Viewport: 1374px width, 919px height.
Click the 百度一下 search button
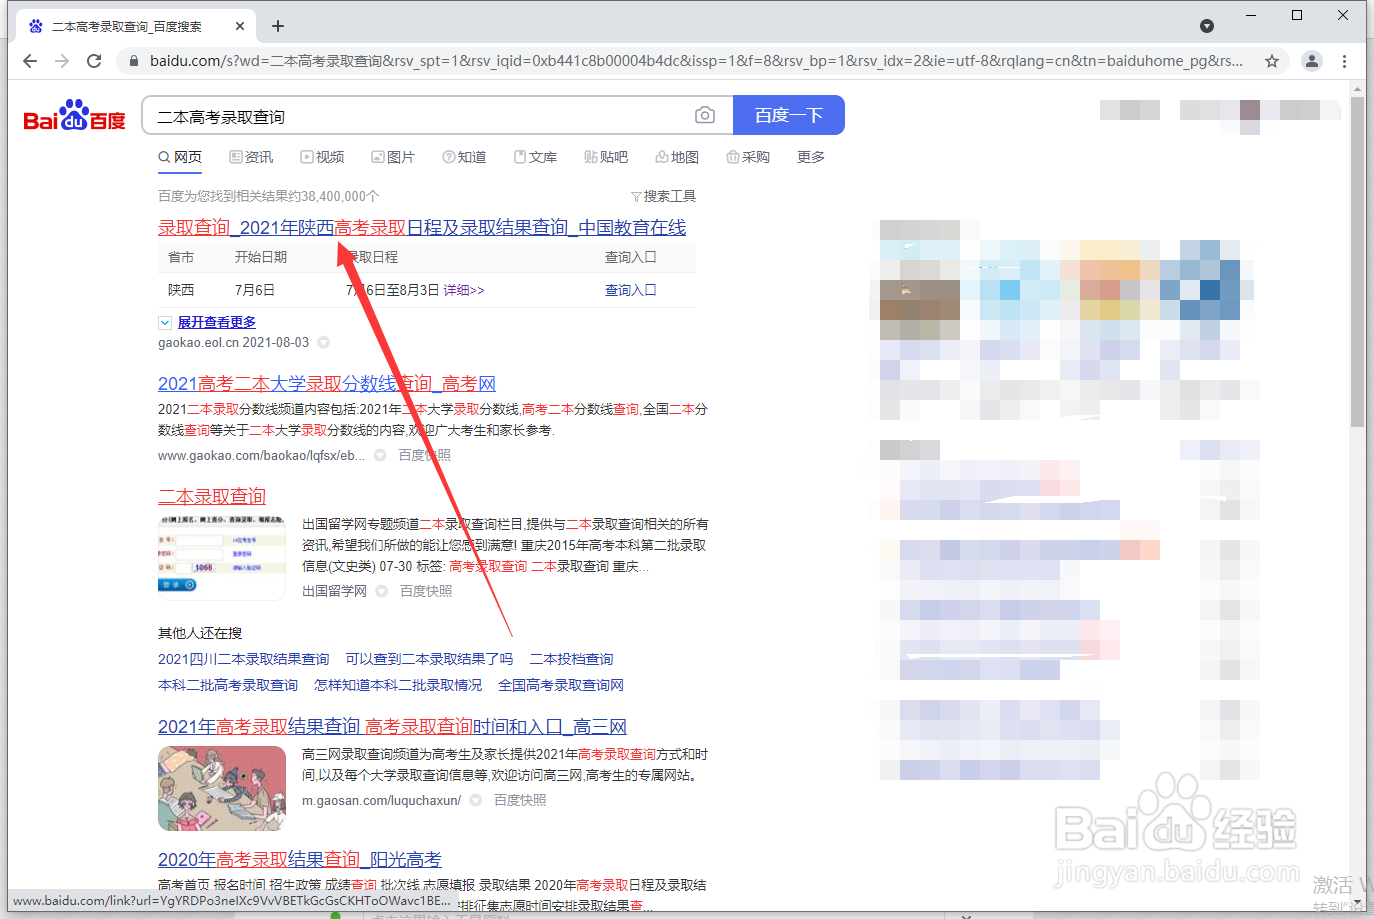point(789,115)
